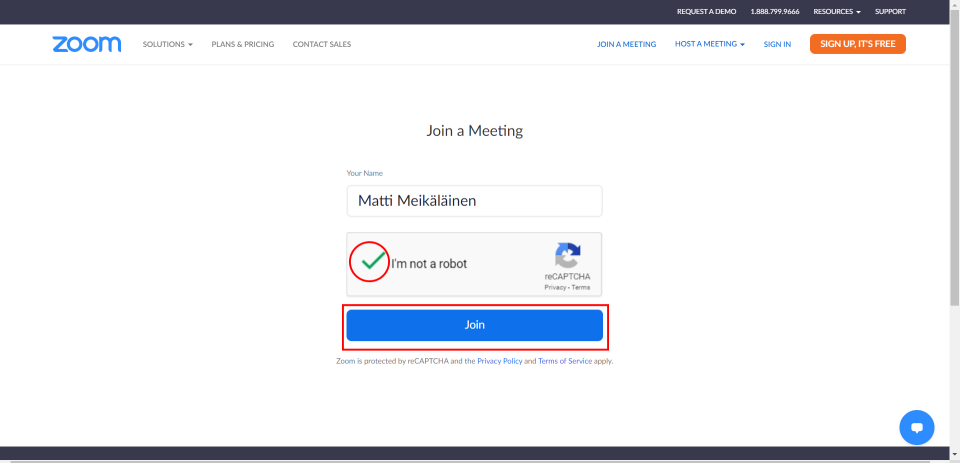Click the Your Name label
Screen dimensions: 960x463
364,173
